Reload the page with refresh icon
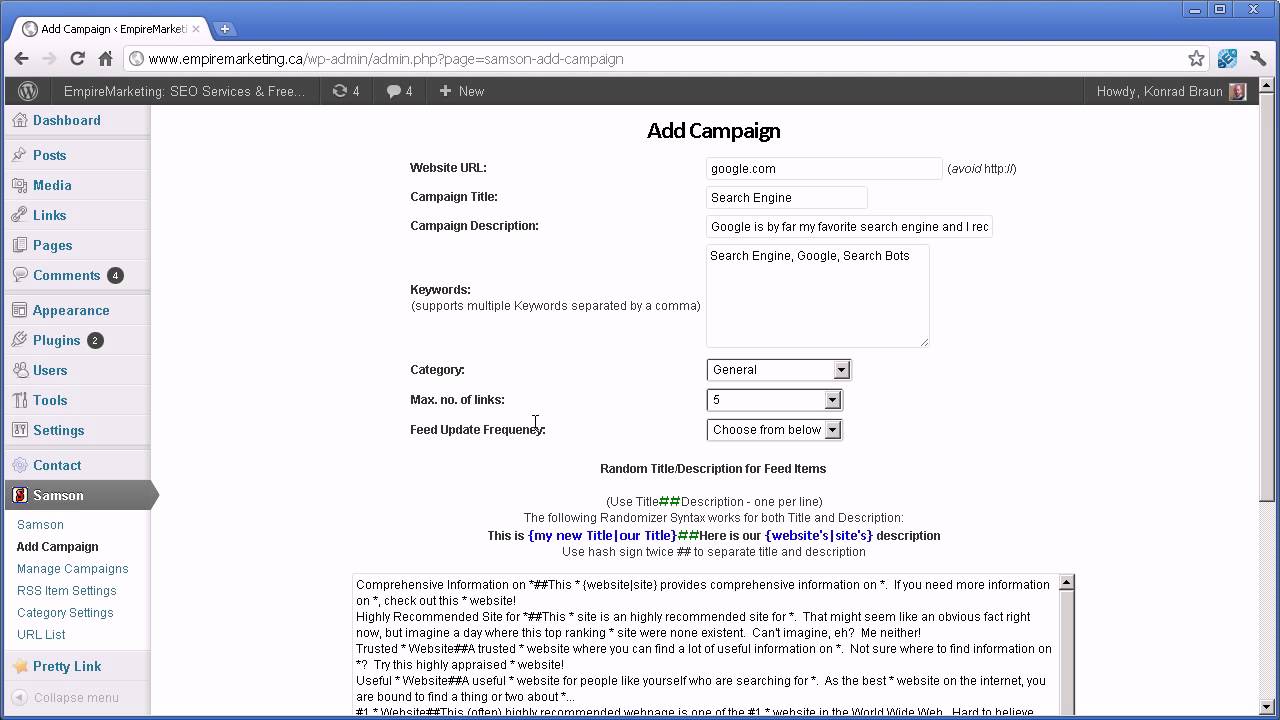 [x=77, y=59]
